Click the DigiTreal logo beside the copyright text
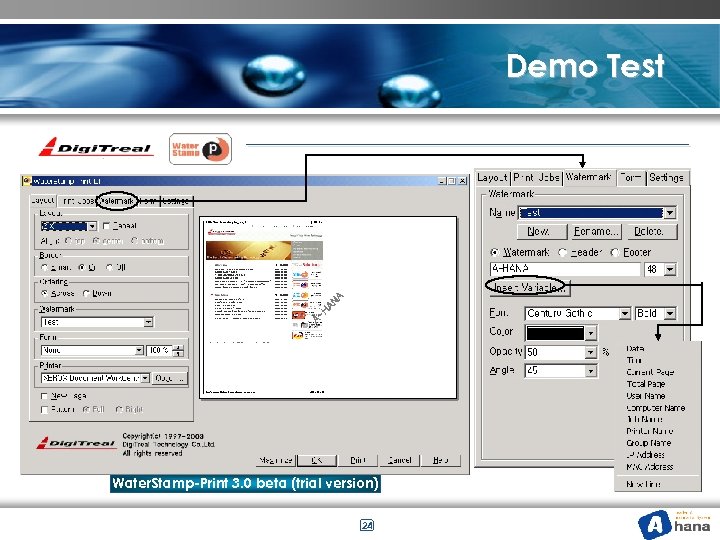This screenshot has width=720, height=540. point(76,443)
